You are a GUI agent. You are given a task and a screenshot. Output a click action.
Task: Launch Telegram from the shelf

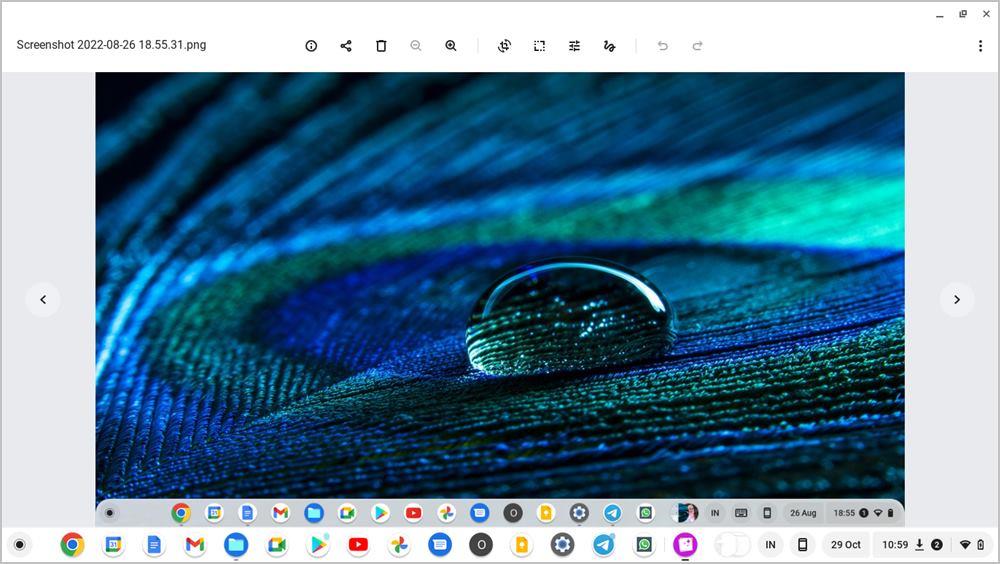603,545
